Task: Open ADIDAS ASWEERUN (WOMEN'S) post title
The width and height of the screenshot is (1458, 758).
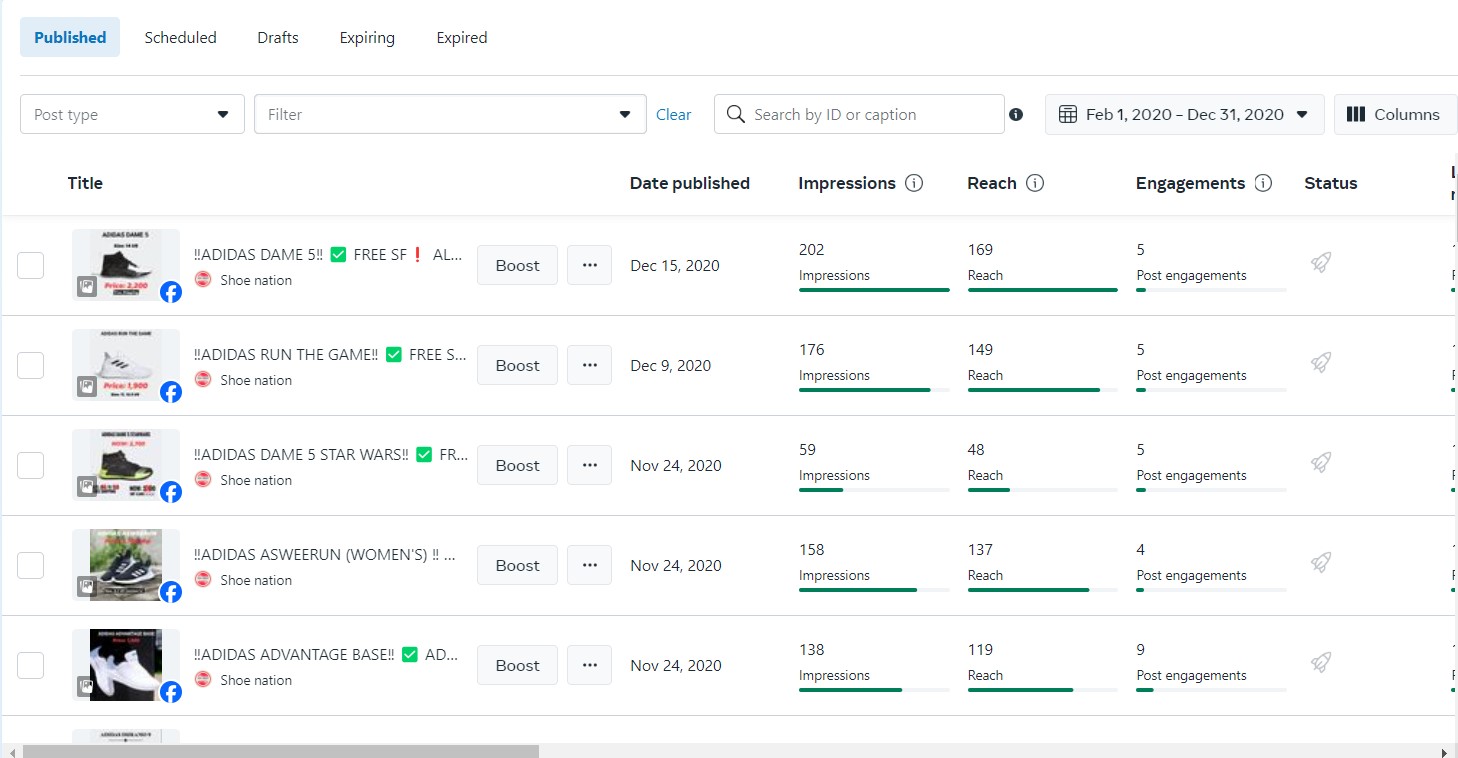Action: point(325,555)
